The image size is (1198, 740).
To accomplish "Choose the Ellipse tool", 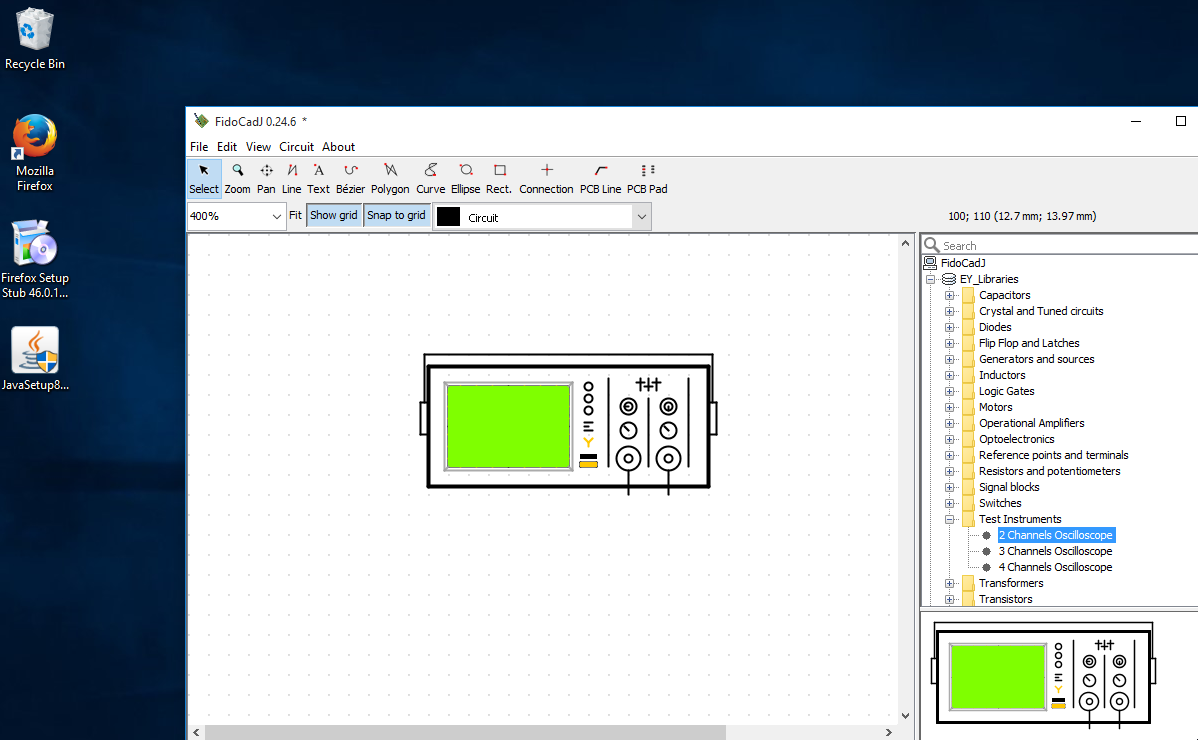I will pos(465,178).
